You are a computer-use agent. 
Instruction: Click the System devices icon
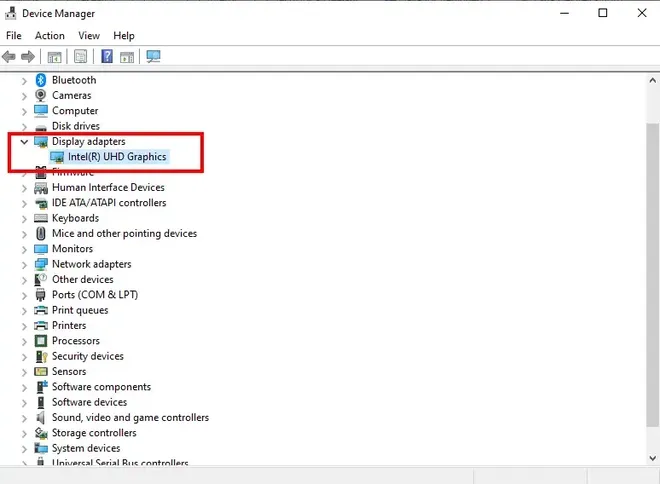[x=41, y=448]
